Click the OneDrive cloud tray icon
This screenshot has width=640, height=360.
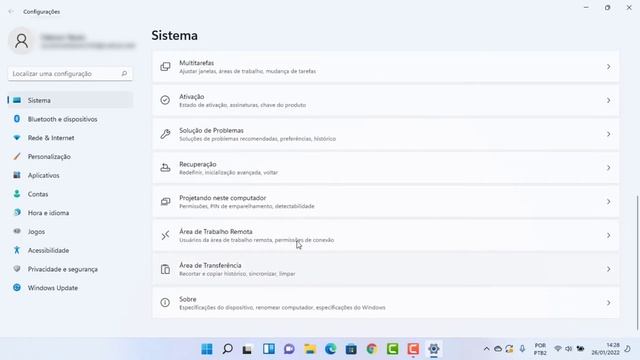tap(498, 349)
